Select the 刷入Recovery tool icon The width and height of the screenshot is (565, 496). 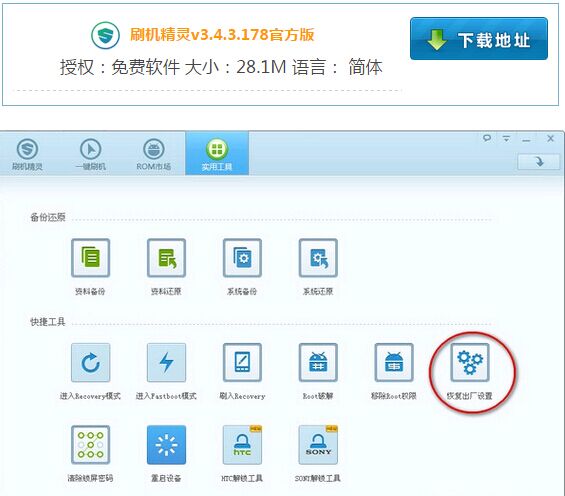point(242,362)
